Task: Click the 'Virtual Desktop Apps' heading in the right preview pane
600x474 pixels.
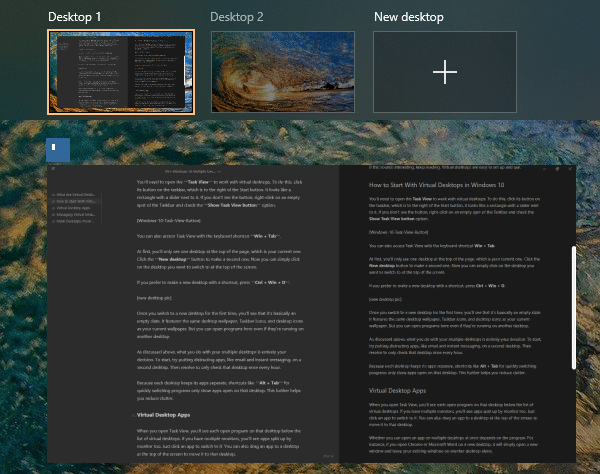Action: [397, 391]
